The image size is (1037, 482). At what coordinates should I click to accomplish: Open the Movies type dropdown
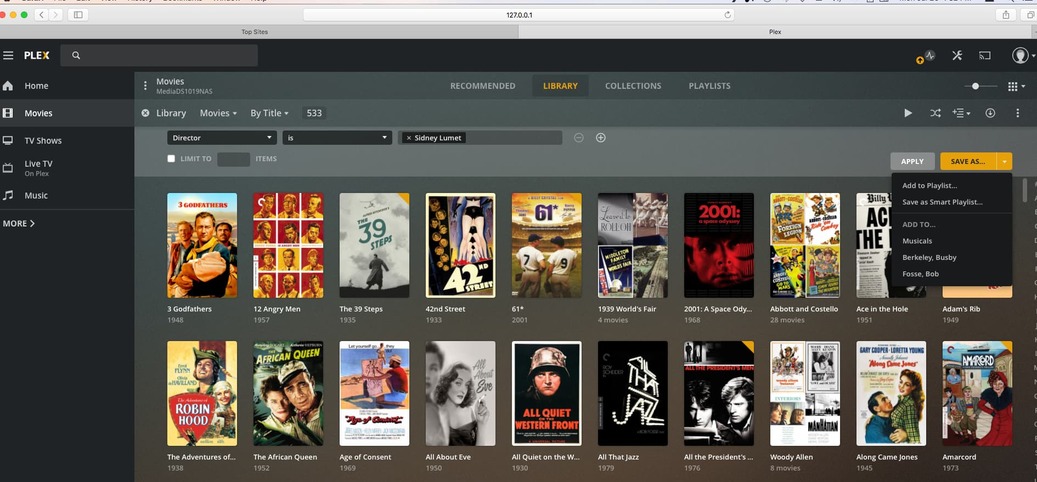(218, 113)
